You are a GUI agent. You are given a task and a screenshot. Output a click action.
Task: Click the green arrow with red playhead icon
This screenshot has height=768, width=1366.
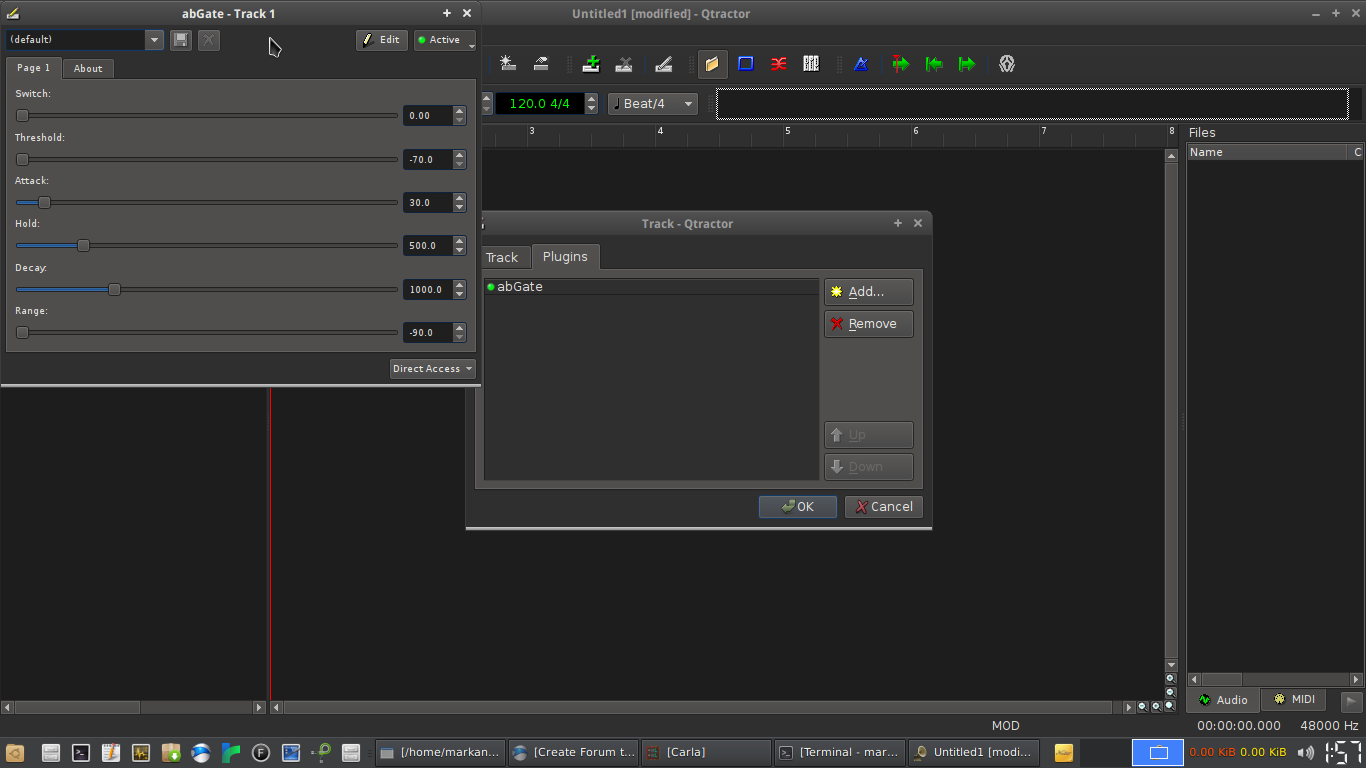(901, 64)
